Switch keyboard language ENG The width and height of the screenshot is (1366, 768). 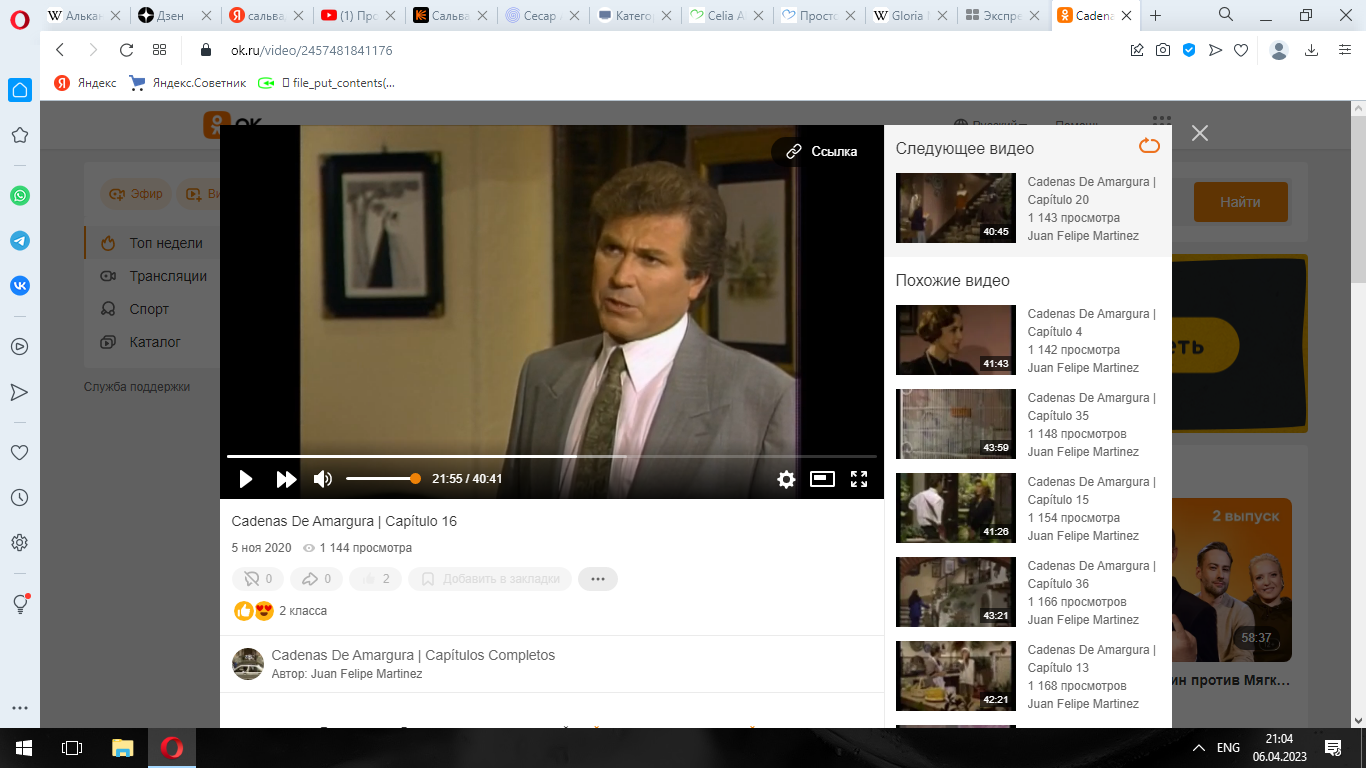click(x=1228, y=747)
